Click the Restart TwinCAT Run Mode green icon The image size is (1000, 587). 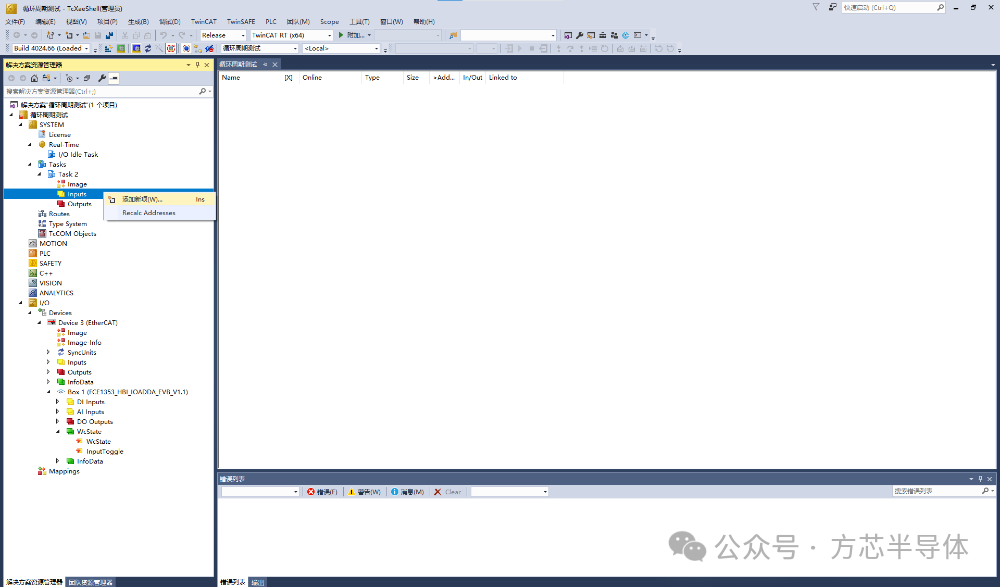[x=121, y=48]
